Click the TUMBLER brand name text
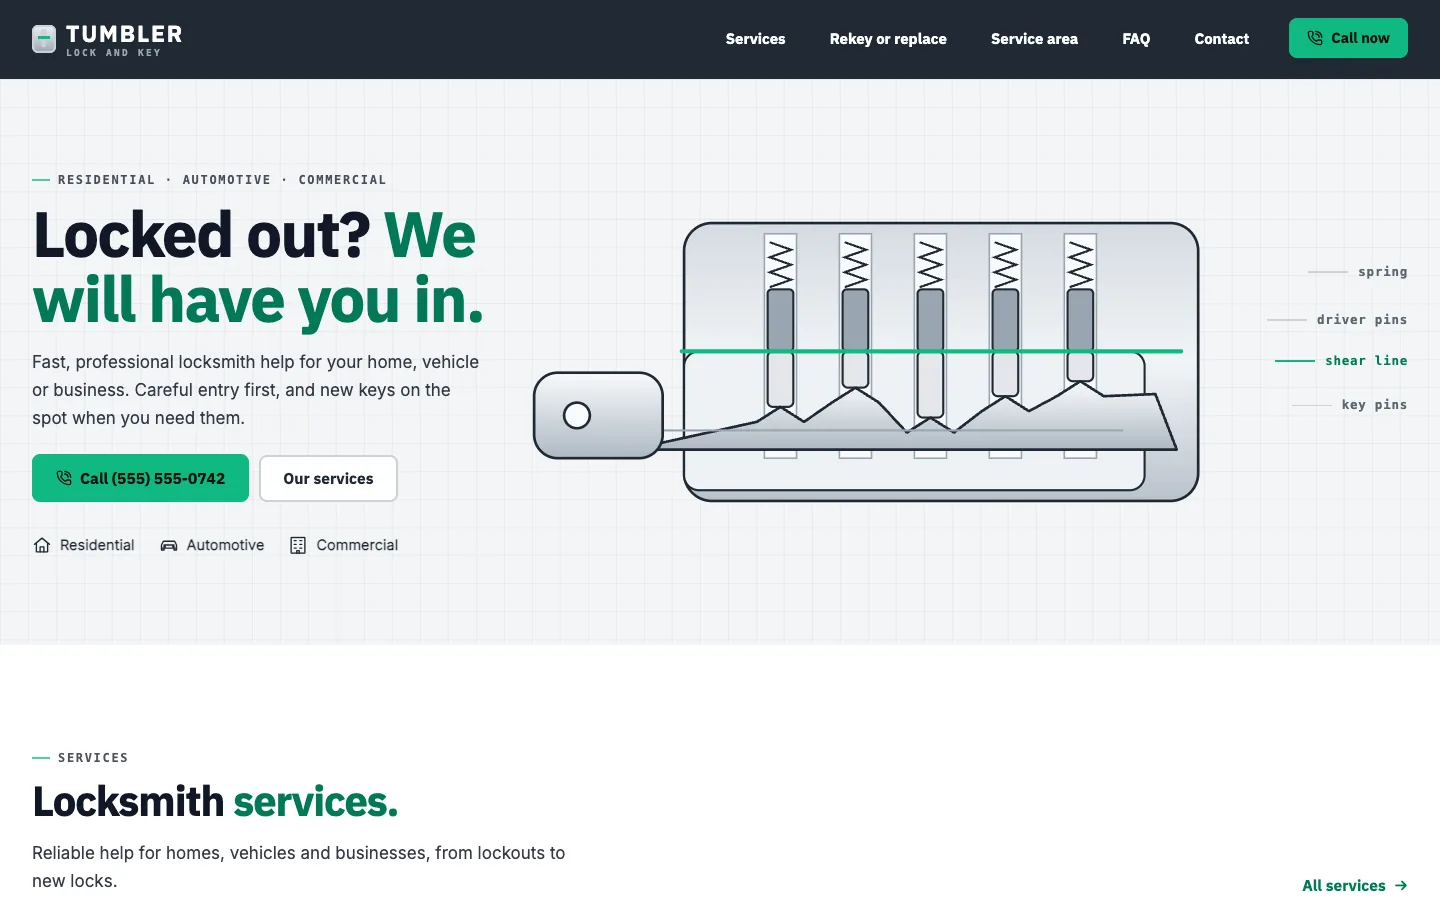 coord(124,34)
